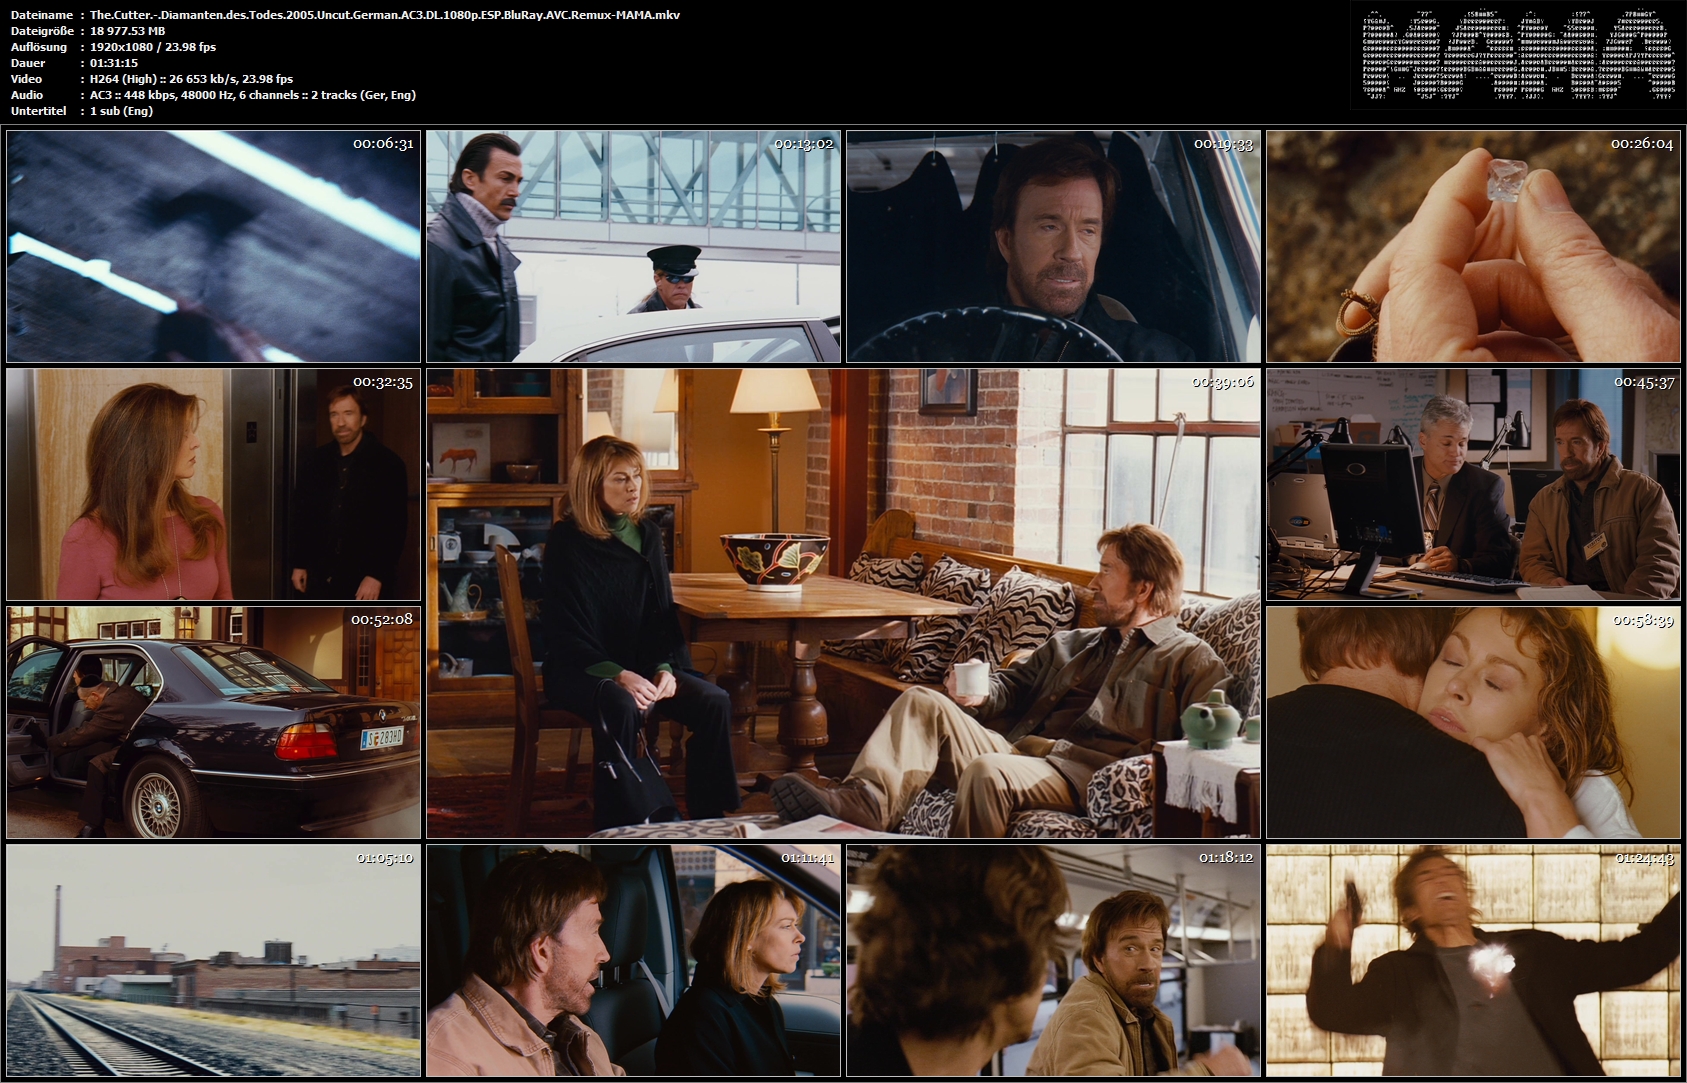The image size is (1687, 1083).
Task: Click the subtitle value 1 sub (Eng)
Action: point(122,111)
